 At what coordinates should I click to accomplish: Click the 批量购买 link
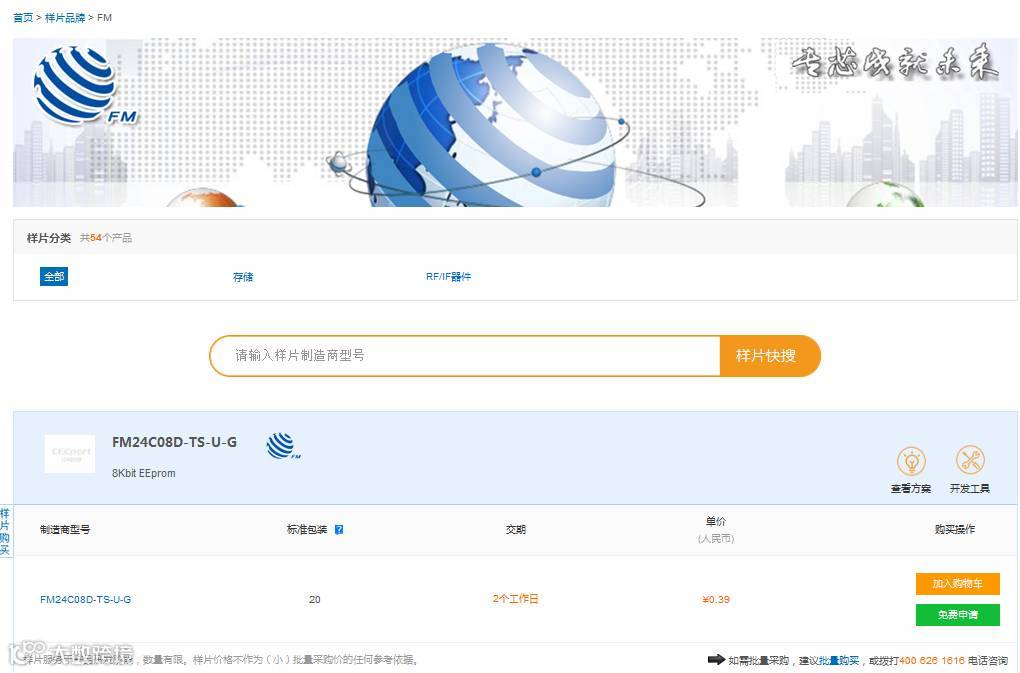839,660
